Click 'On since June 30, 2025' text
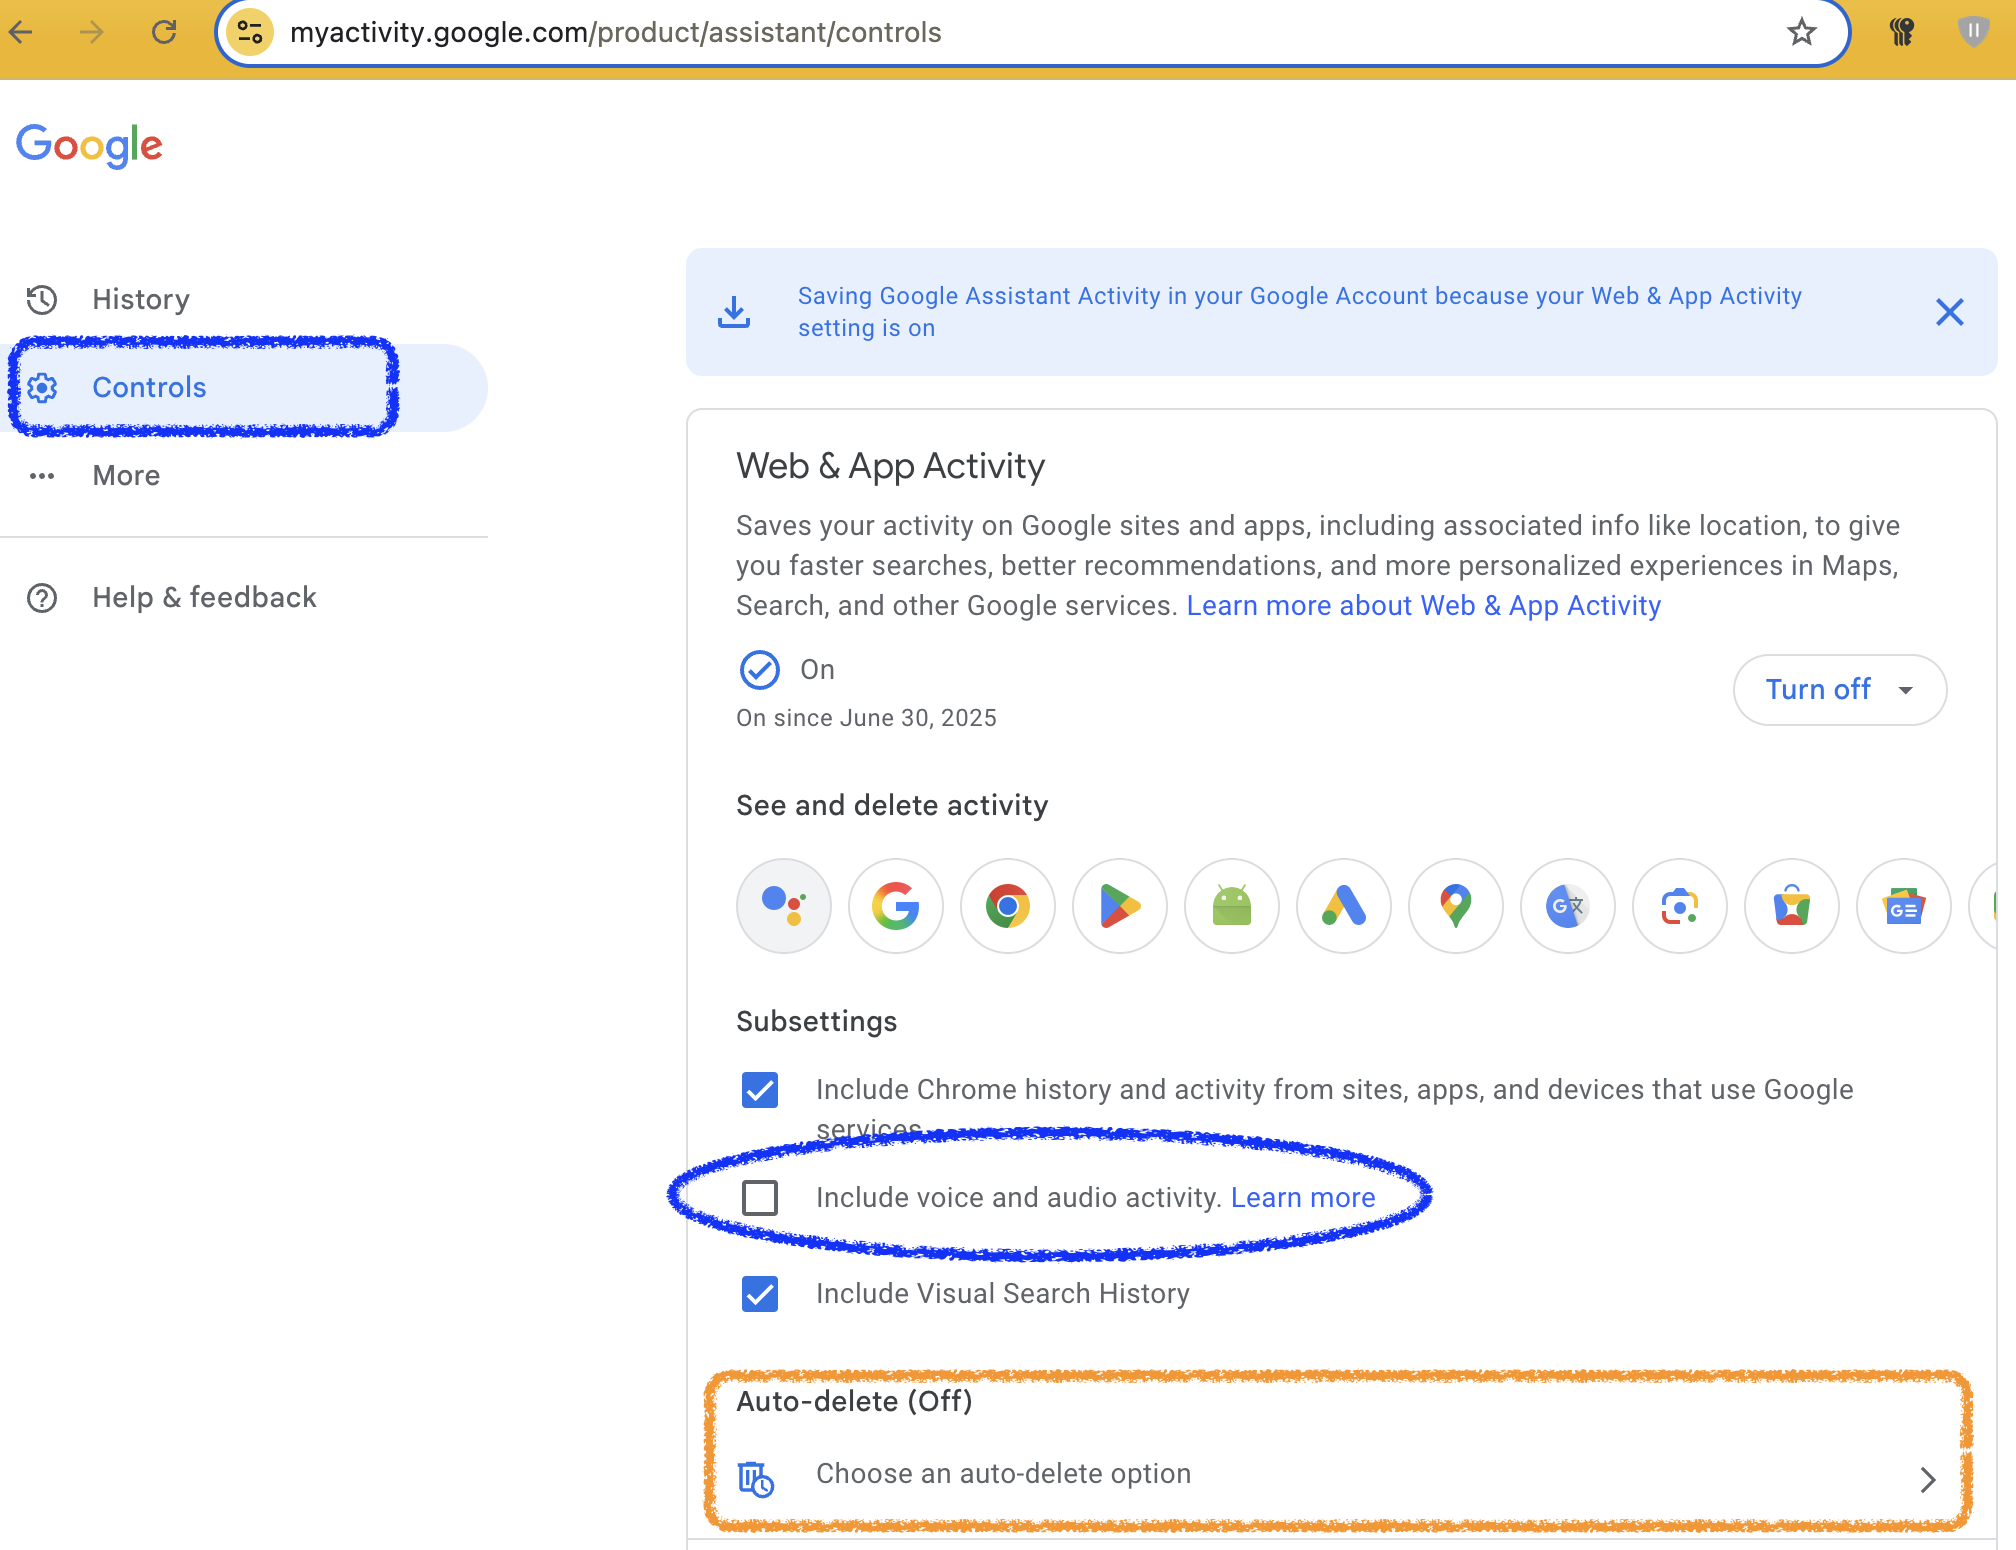Image resolution: width=2016 pixels, height=1550 pixels. [866, 718]
